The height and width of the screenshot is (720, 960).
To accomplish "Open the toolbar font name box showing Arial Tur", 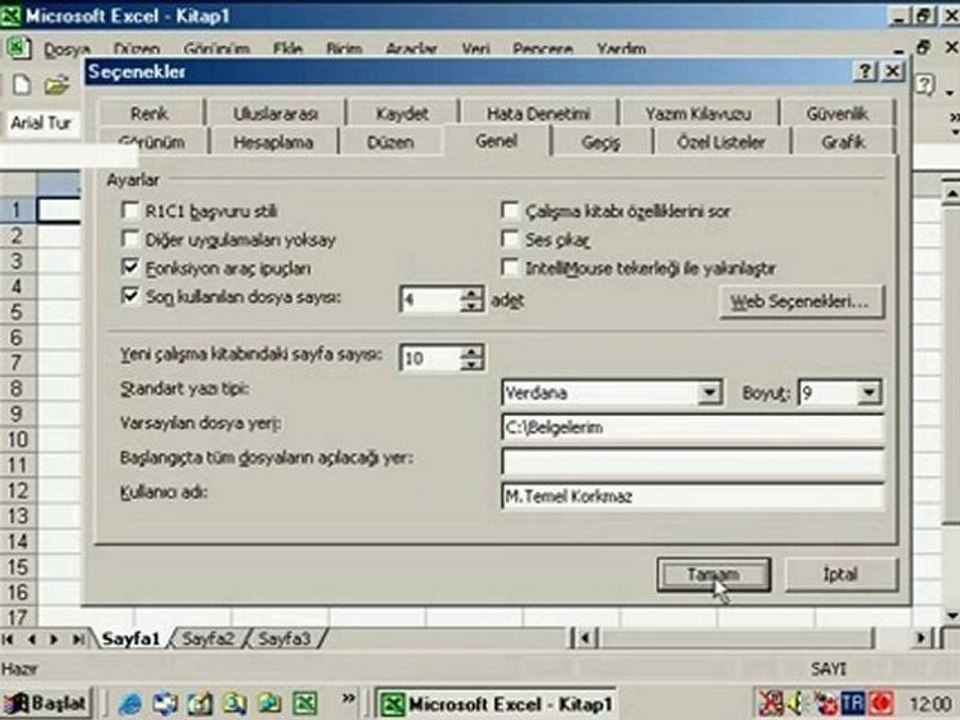I will click(41, 124).
